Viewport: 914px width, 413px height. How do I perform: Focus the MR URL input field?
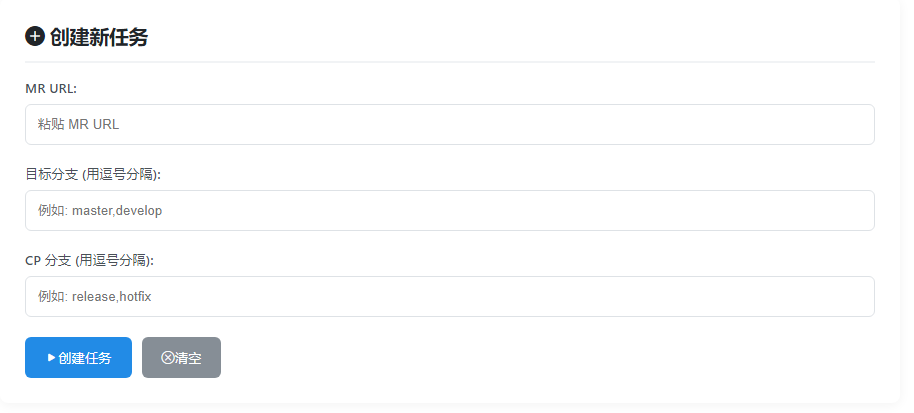pyautogui.click(x=449, y=125)
